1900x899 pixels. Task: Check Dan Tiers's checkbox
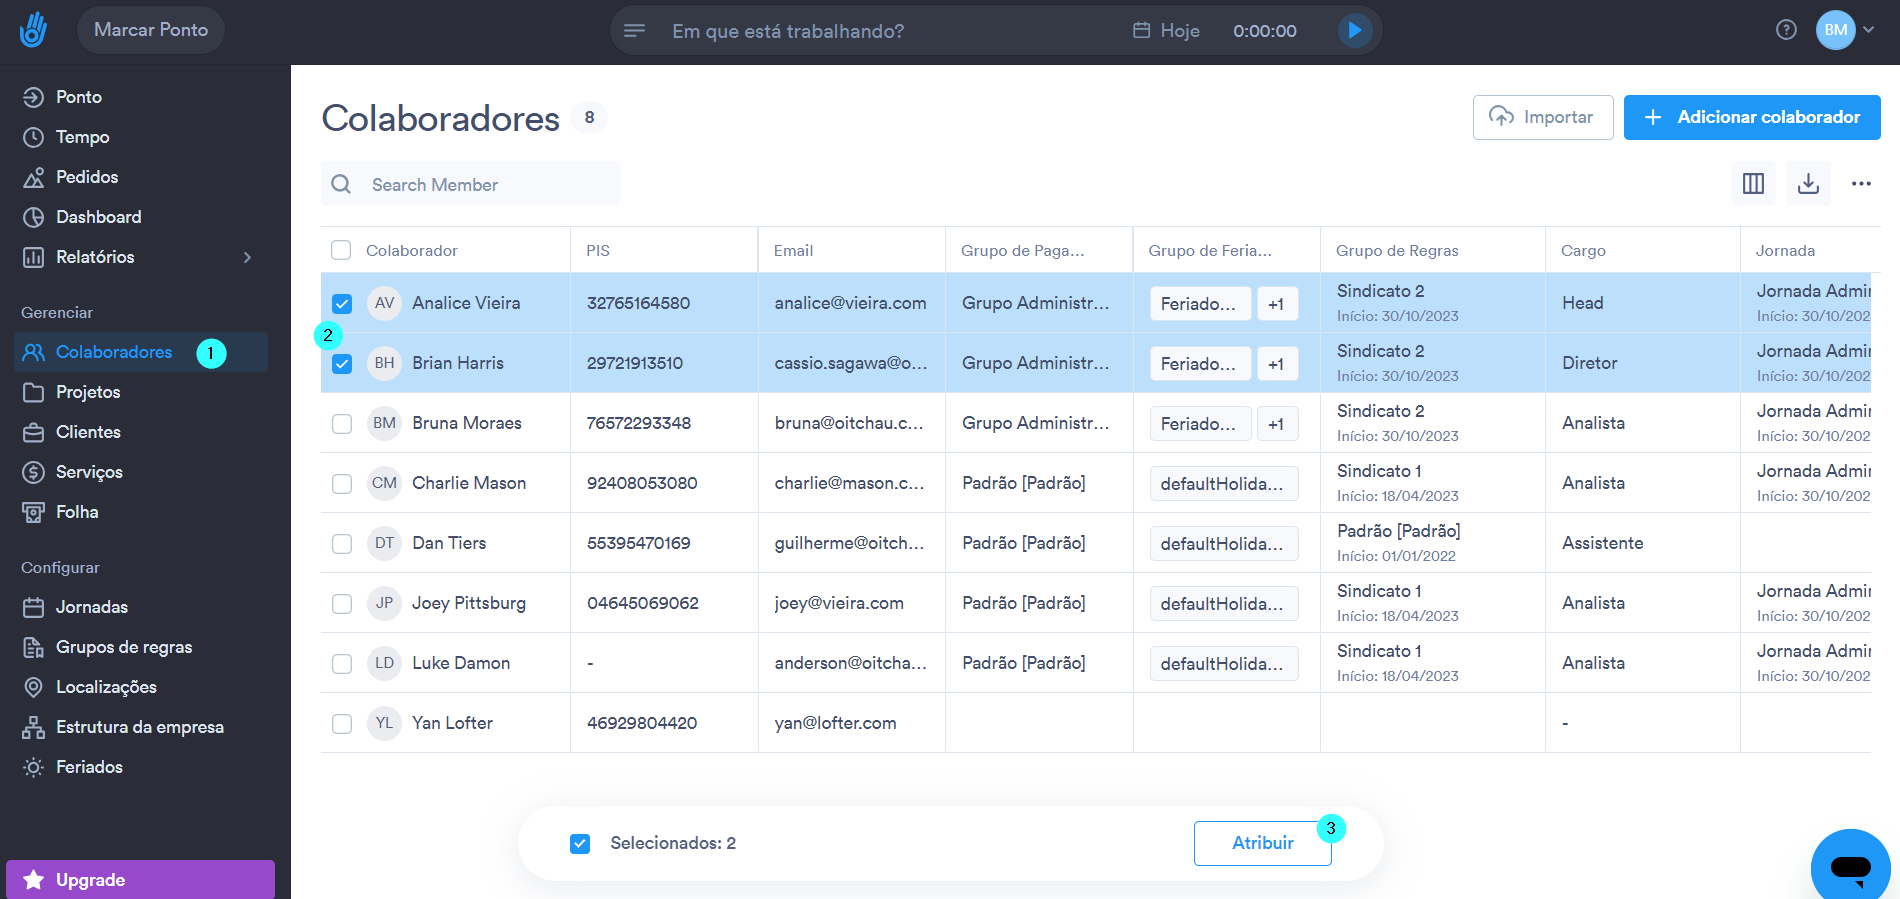point(342,543)
